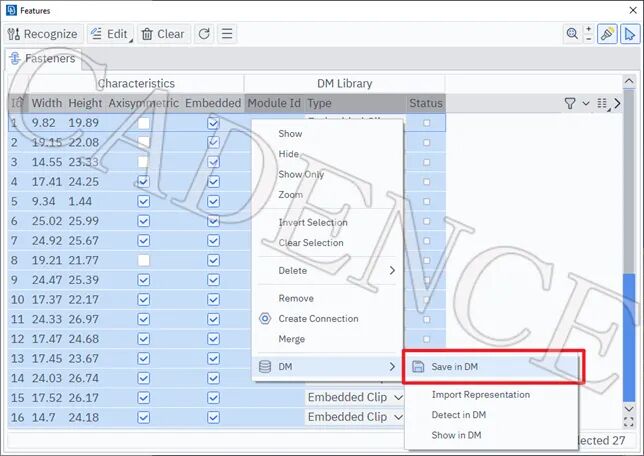Viewport: 644px width, 456px height.
Task: Select Zoom in context menu
Action: click(327, 194)
